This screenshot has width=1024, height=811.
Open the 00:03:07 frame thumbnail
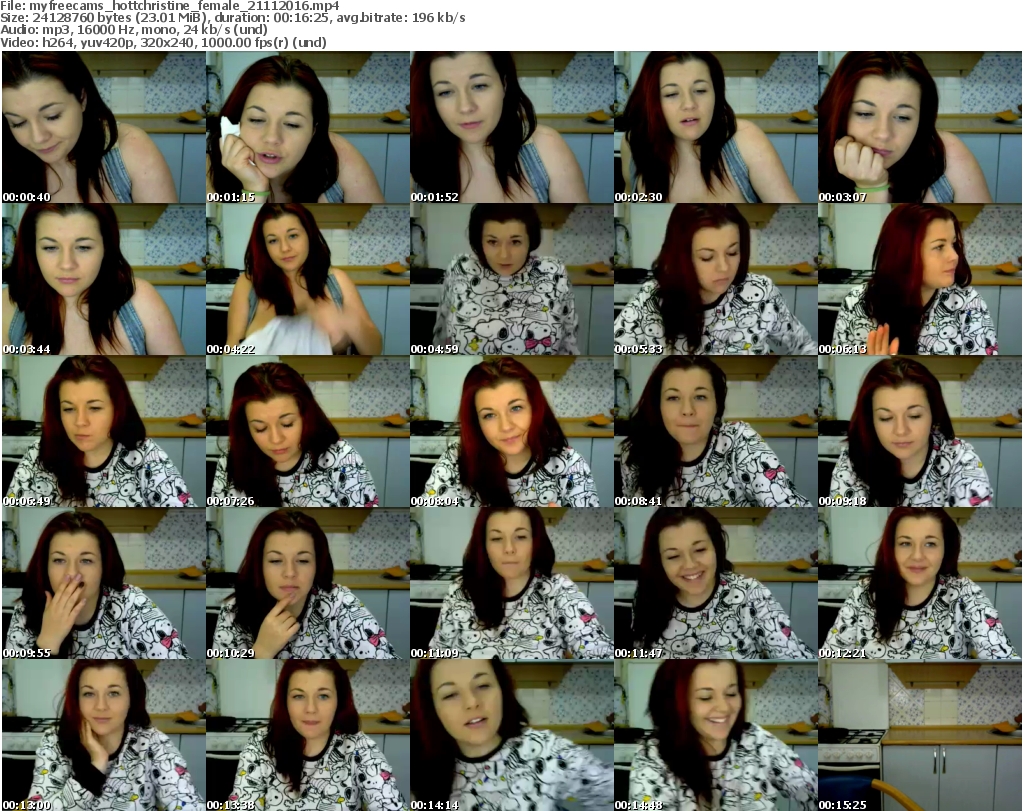coord(920,127)
